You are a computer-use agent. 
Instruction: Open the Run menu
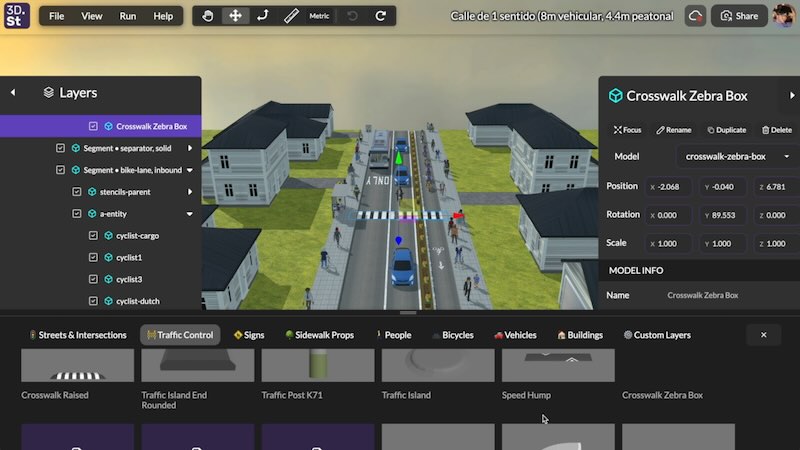click(128, 16)
